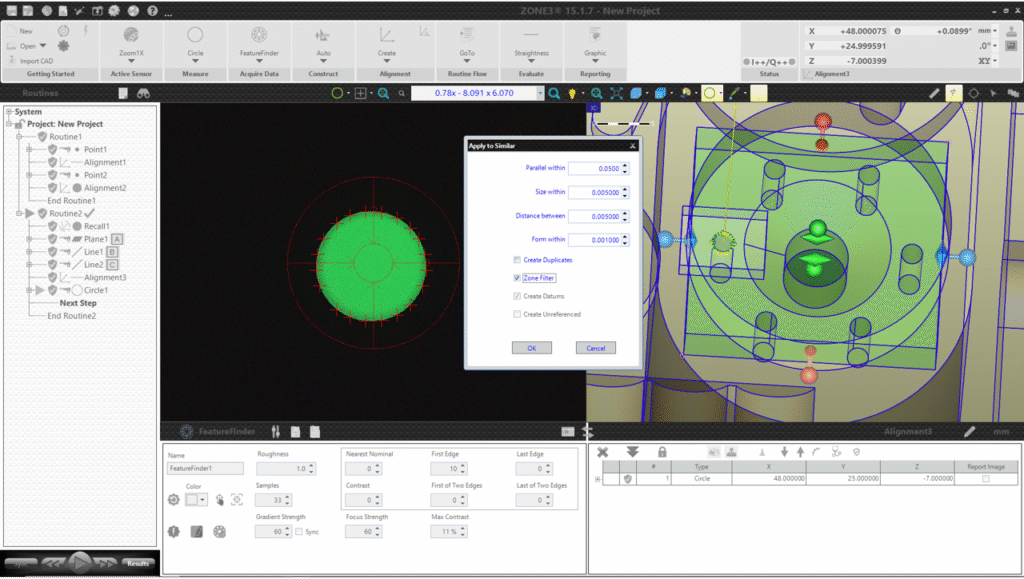Viewport: 1024px width, 579px height.
Task: Select Circle1 in the routine tree
Action: click(x=96, y=290)
